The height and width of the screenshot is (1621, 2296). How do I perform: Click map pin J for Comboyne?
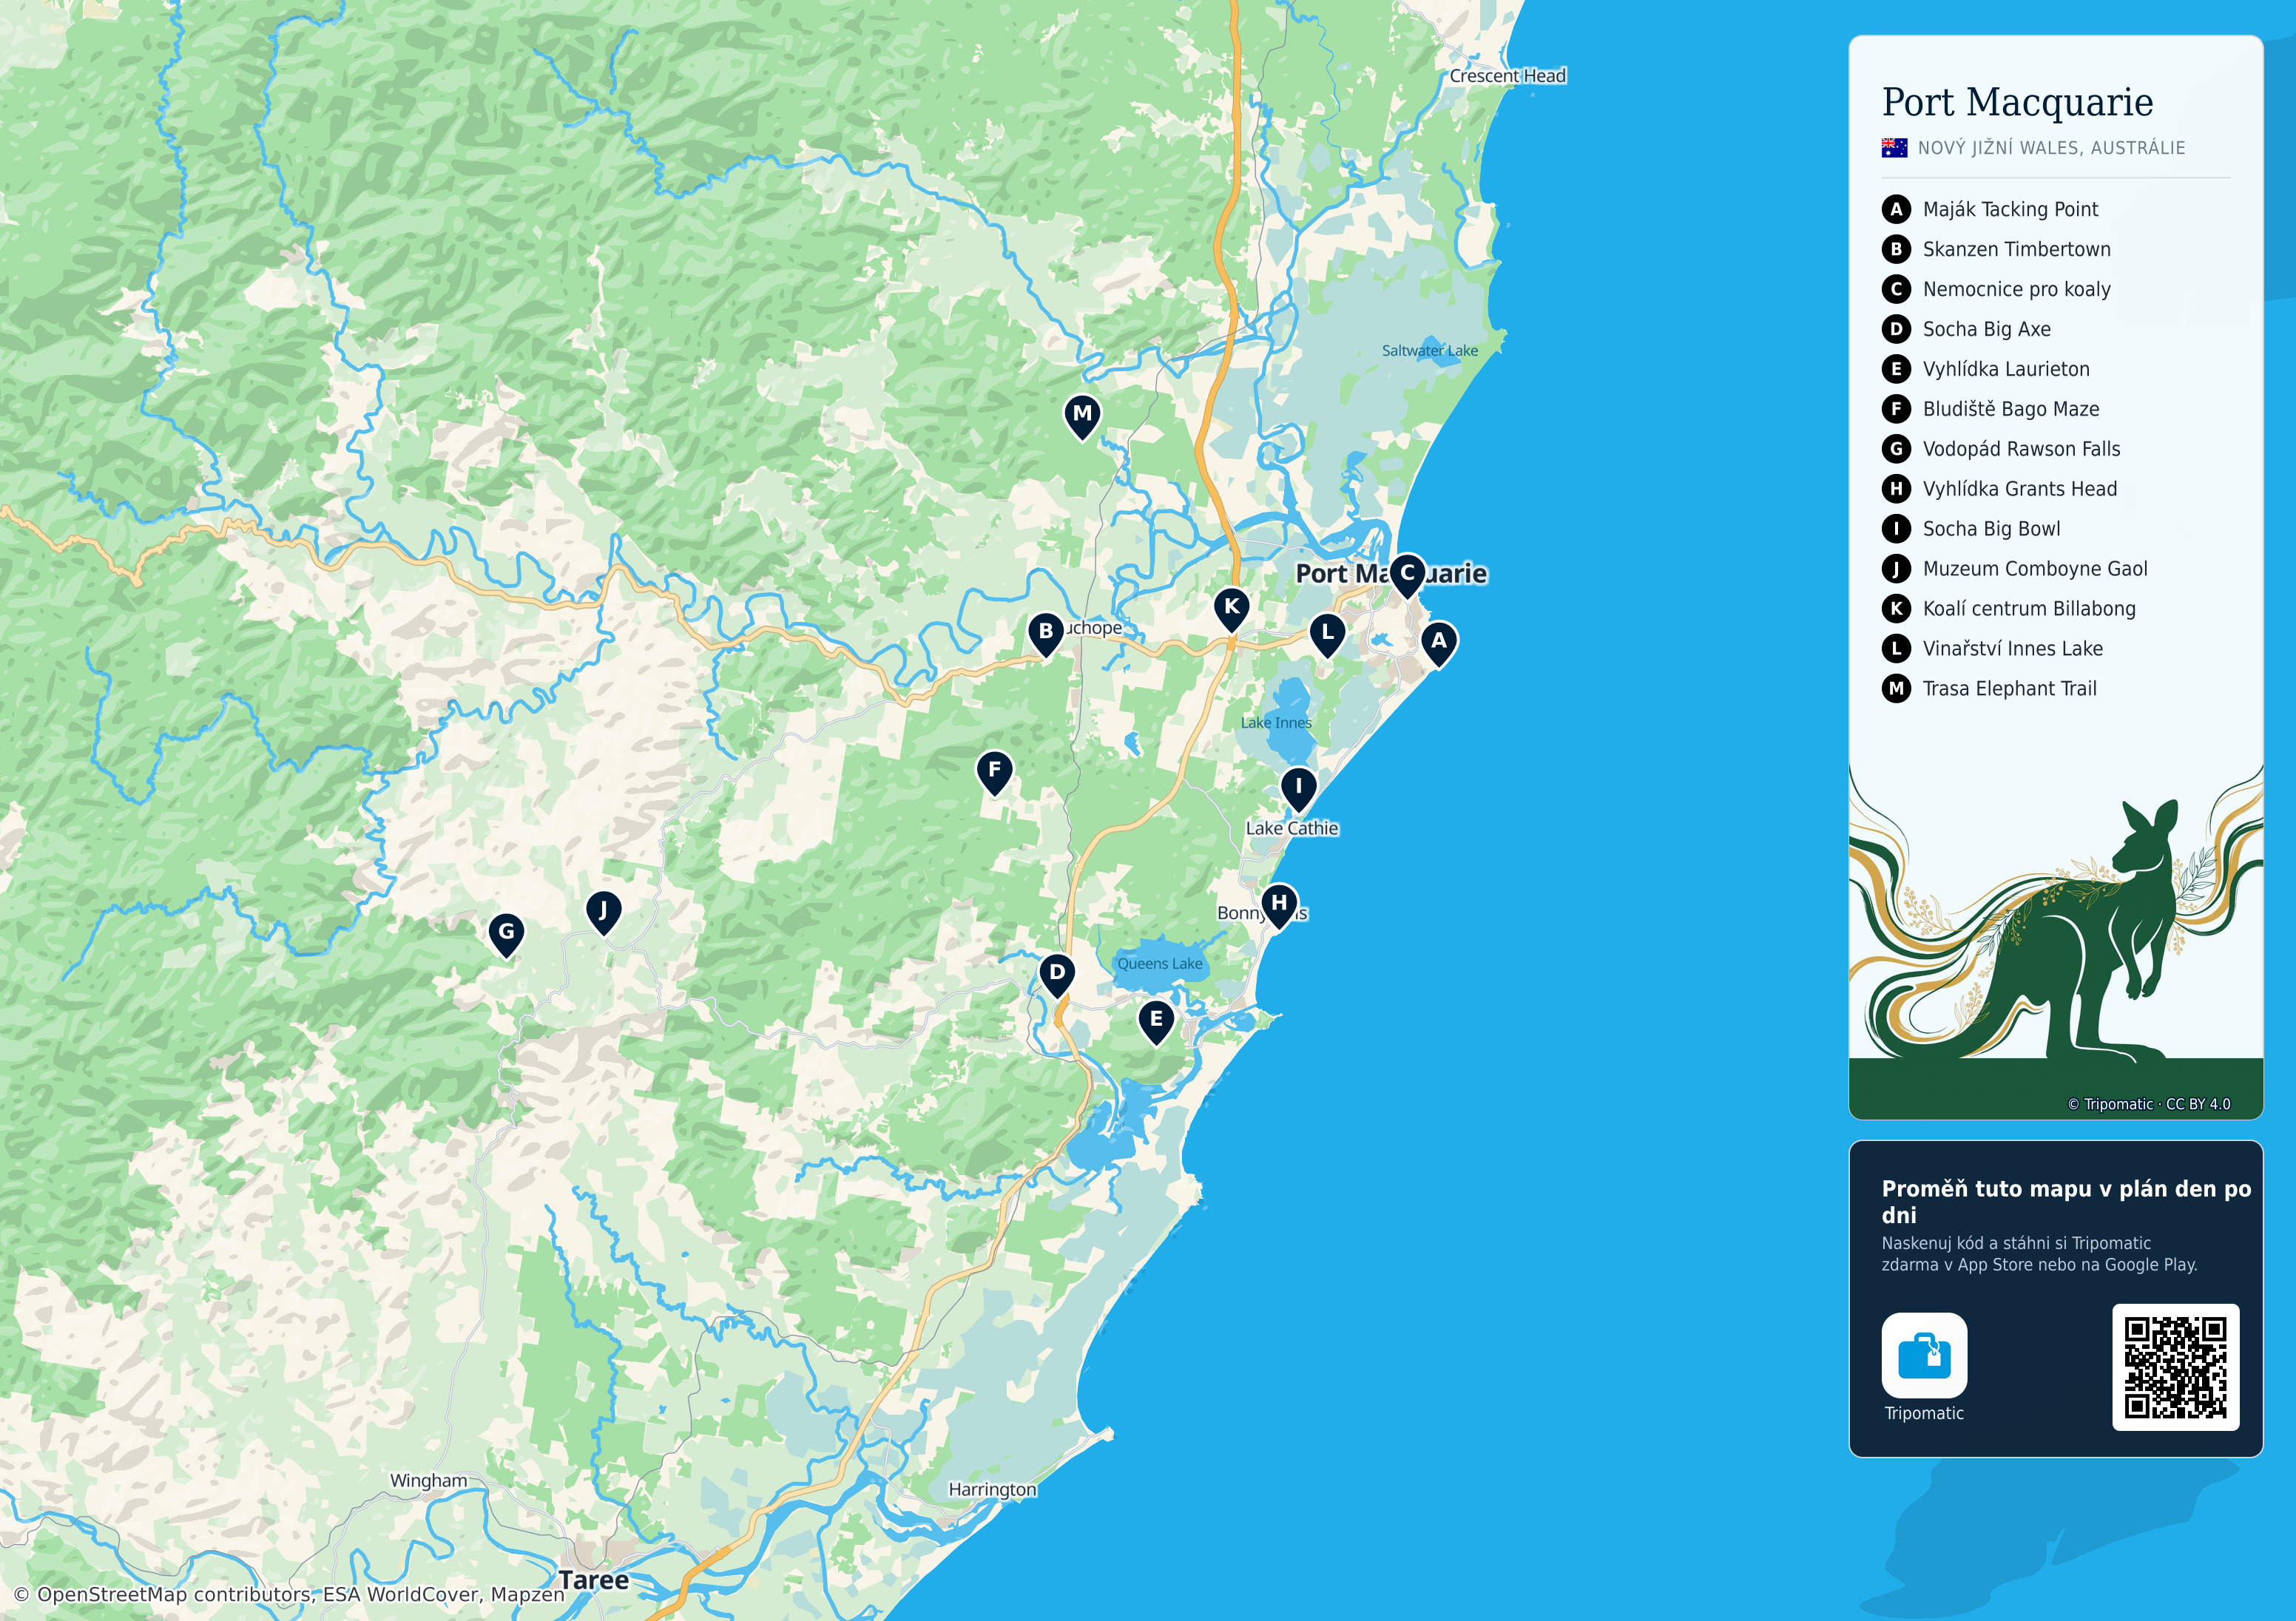tap(603, 913)
